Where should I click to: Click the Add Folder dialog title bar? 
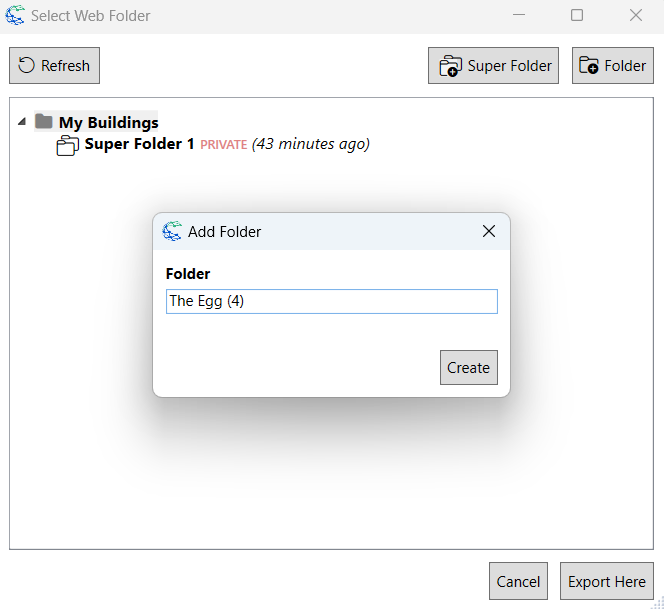tap(330, 231)
